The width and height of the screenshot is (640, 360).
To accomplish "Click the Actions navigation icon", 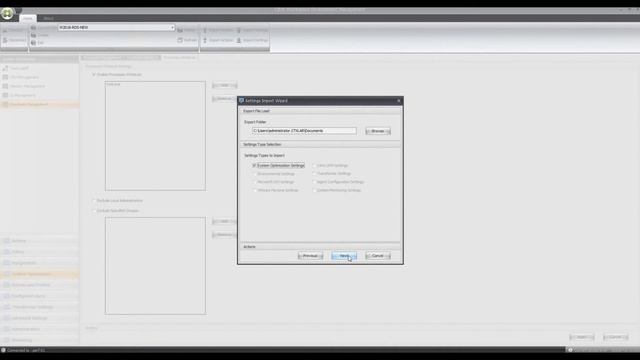I will [7, 241].
